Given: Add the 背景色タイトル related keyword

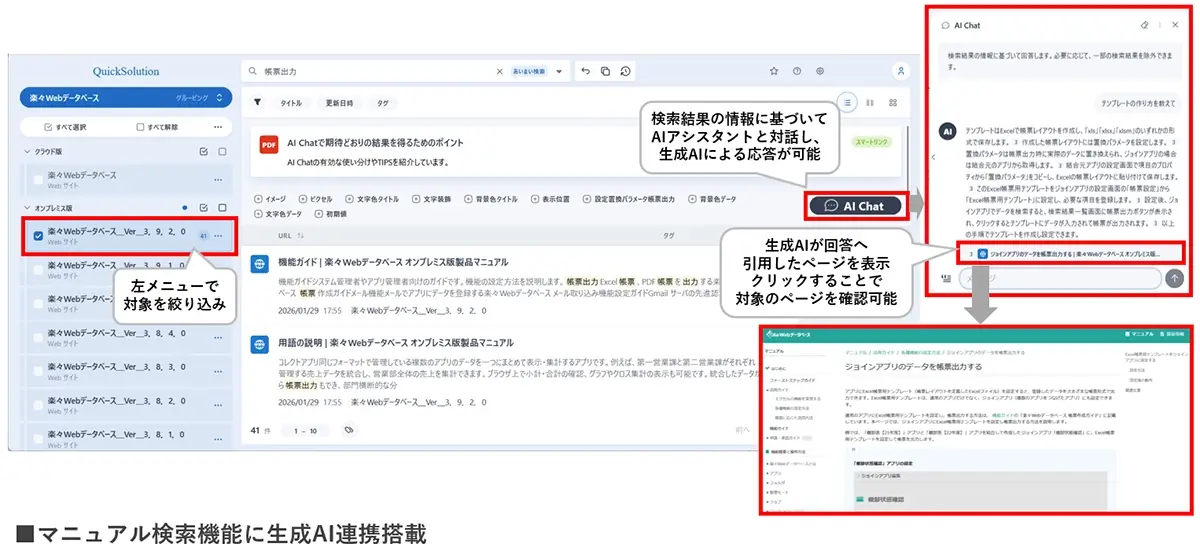Looking at the screenshot, I should (x=491, y=199).
